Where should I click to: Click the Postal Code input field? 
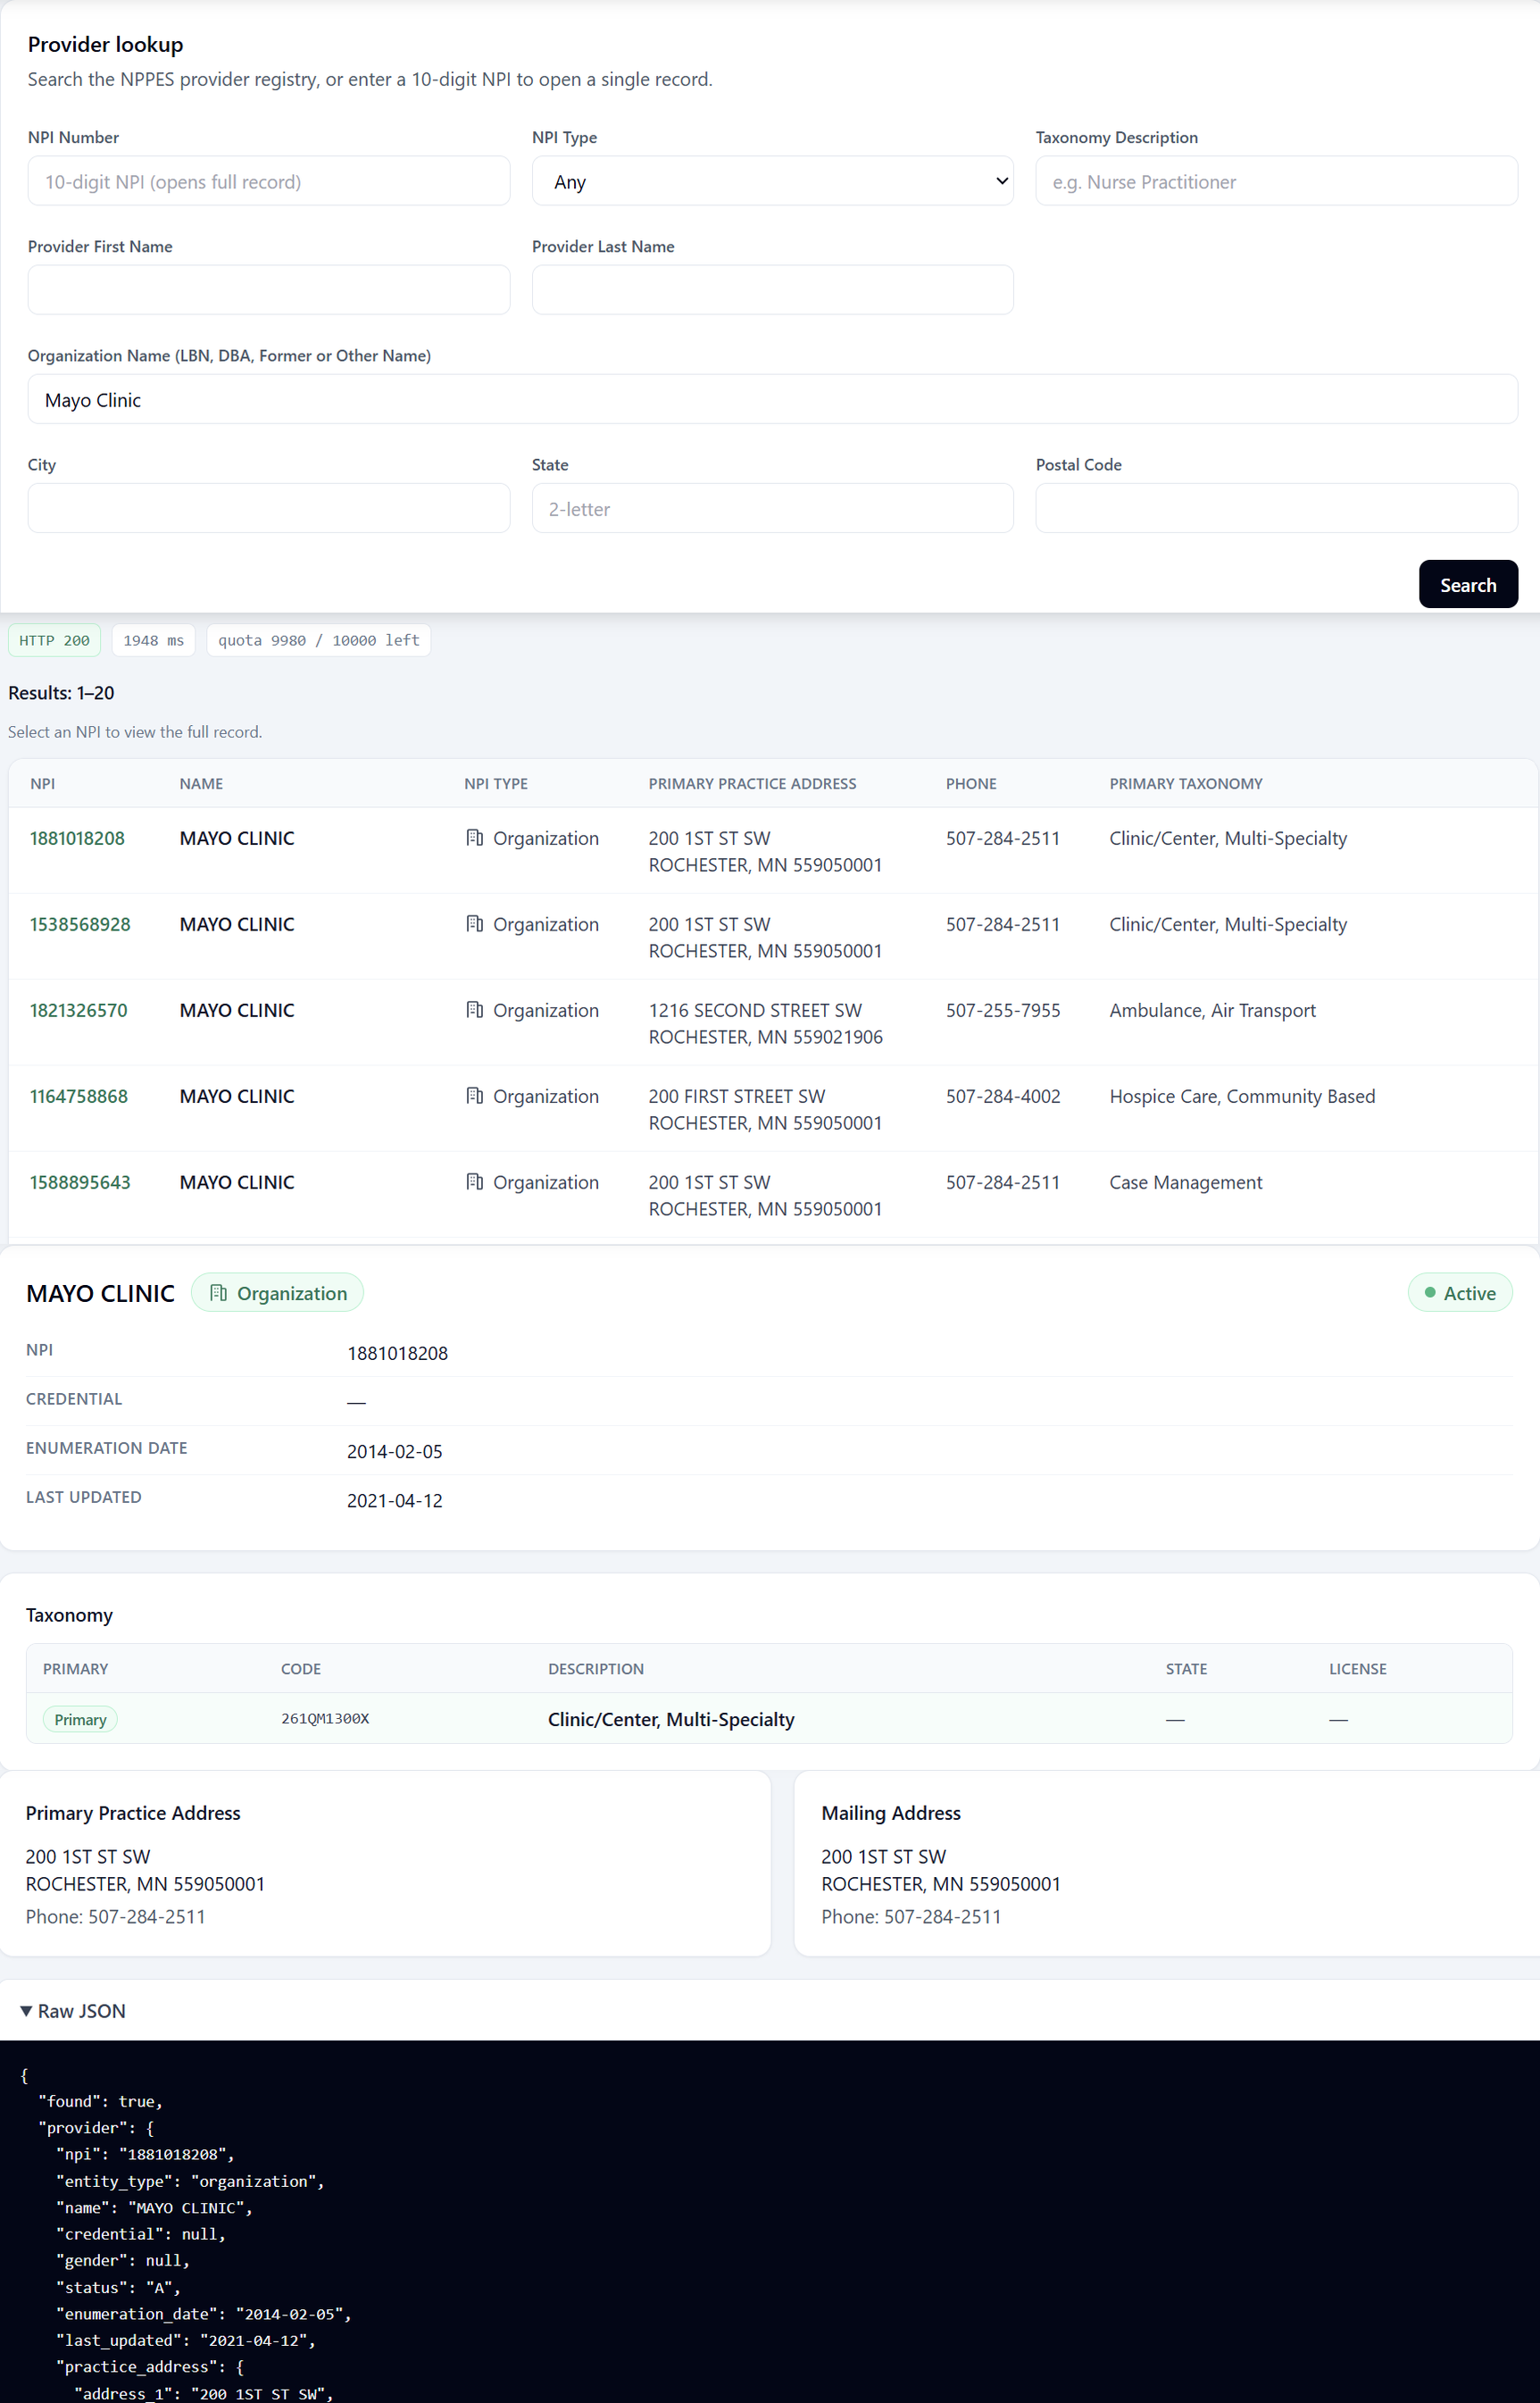pos(1276,508)
